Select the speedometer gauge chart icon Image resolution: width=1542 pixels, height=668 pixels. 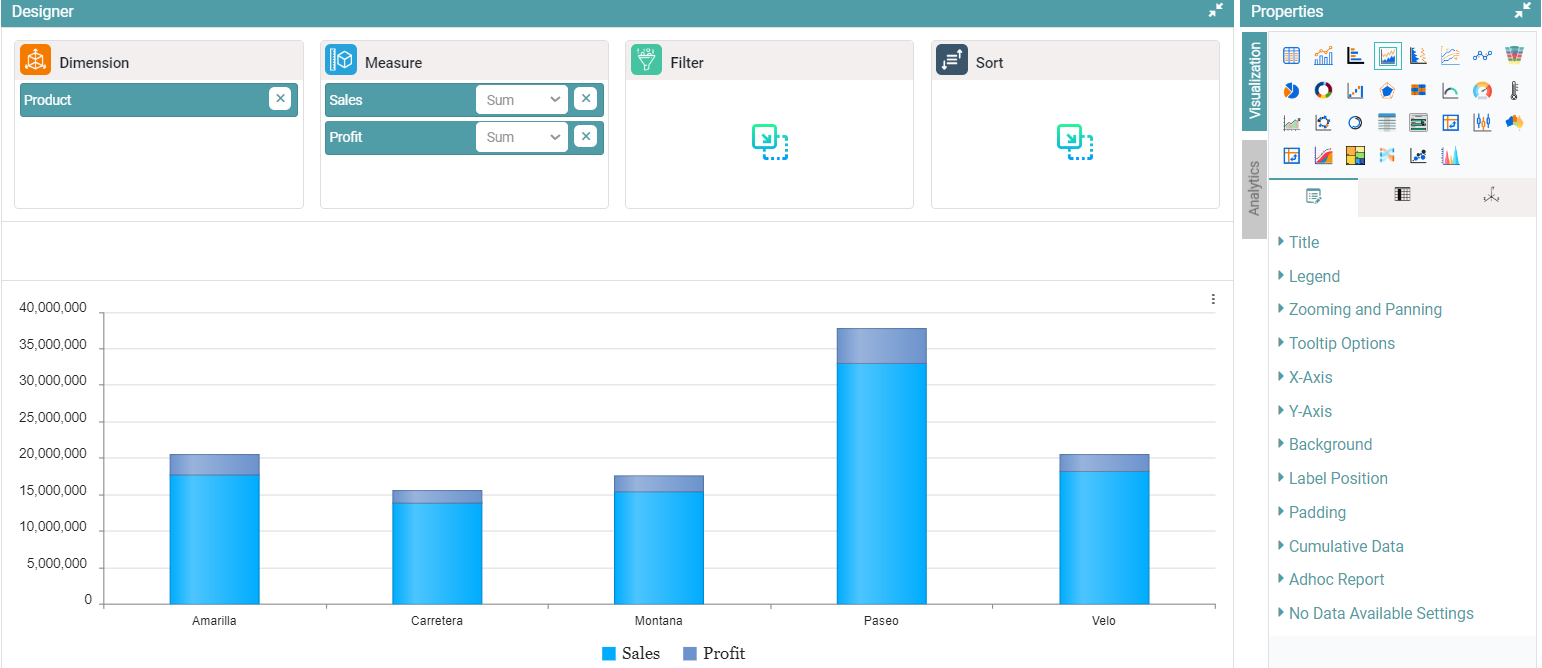pyautogui.click(x=1482, y=91)
